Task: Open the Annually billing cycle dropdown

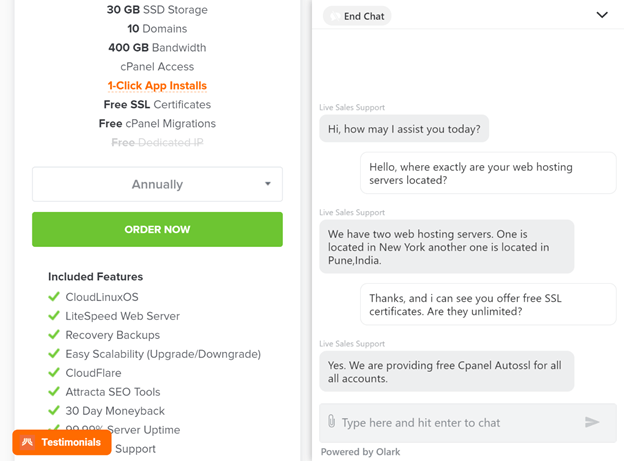Action: (158, 184)
